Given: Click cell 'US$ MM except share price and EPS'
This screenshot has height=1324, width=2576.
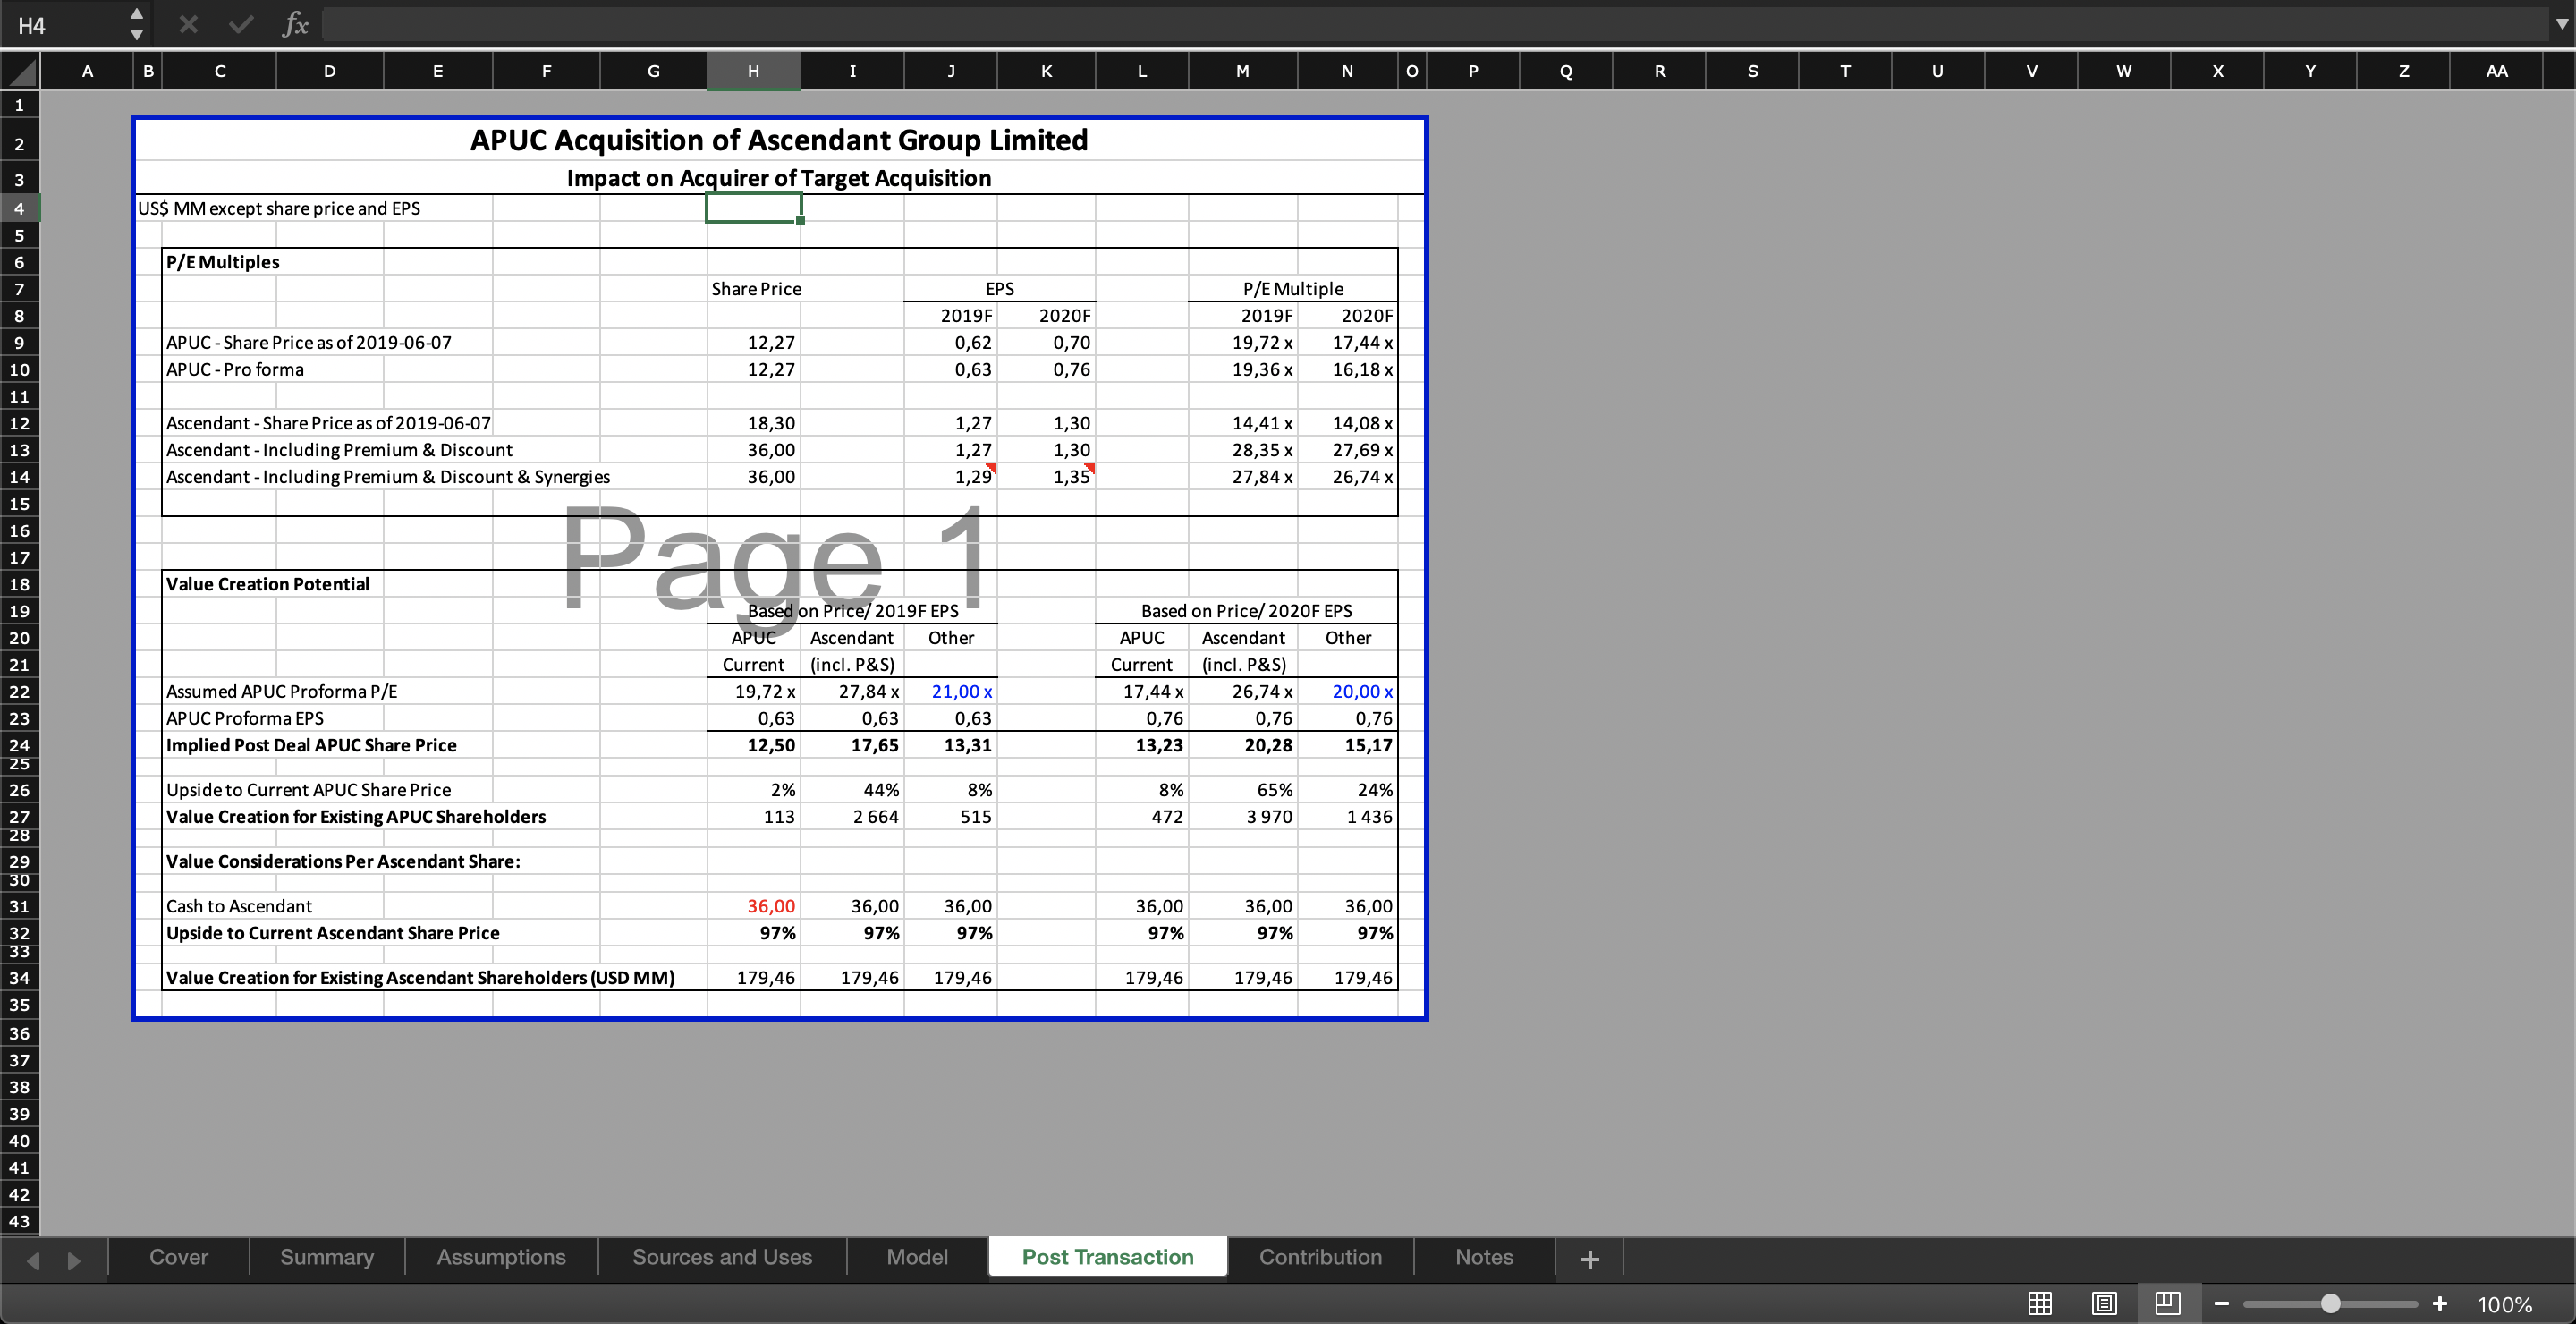Looking at the screenshot, I should pyautogui.click(x=279, y=208).
